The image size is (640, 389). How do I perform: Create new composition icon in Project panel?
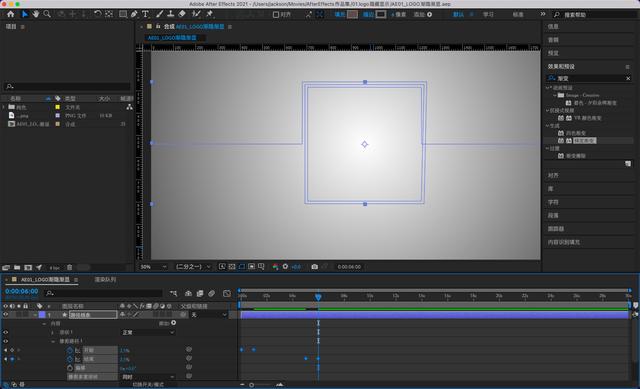[x=28, y=267]
